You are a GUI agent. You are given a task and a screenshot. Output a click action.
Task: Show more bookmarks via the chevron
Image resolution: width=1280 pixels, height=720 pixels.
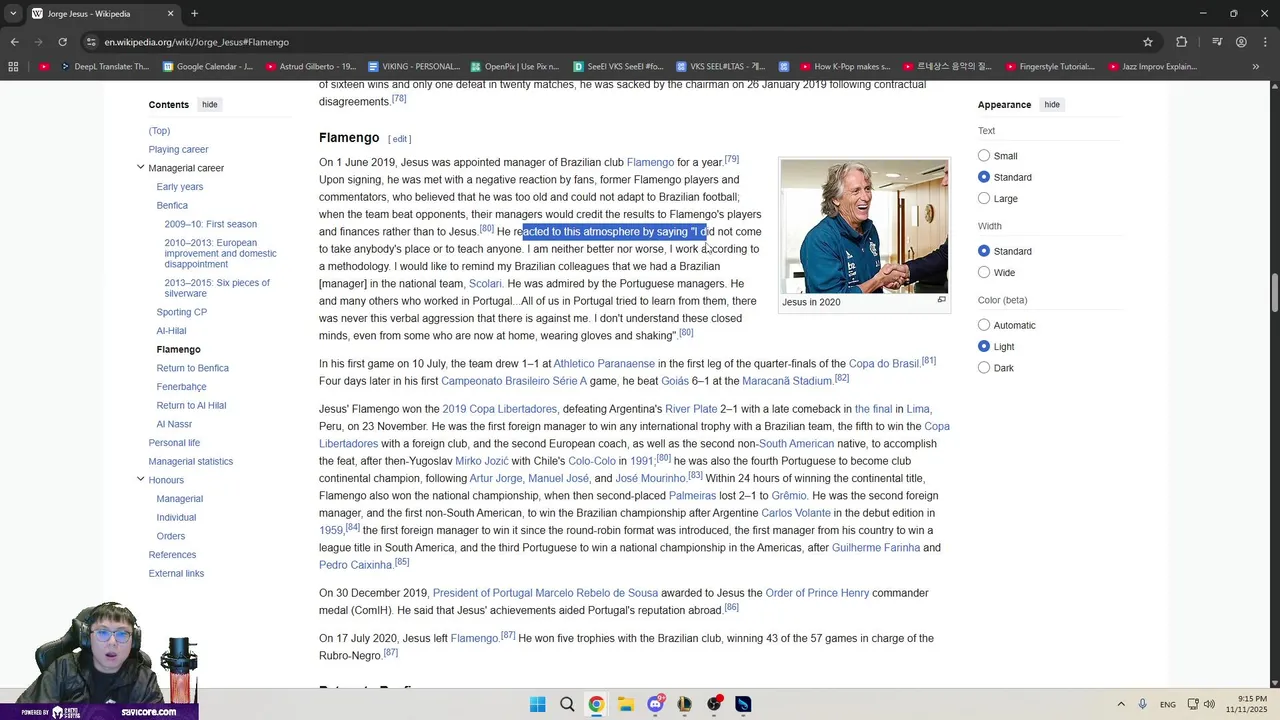tap(1256, 67)
